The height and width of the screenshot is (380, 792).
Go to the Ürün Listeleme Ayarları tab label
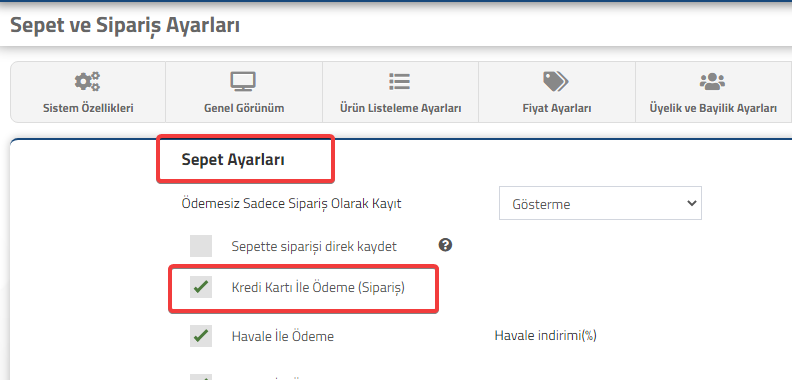coord(401,108)
